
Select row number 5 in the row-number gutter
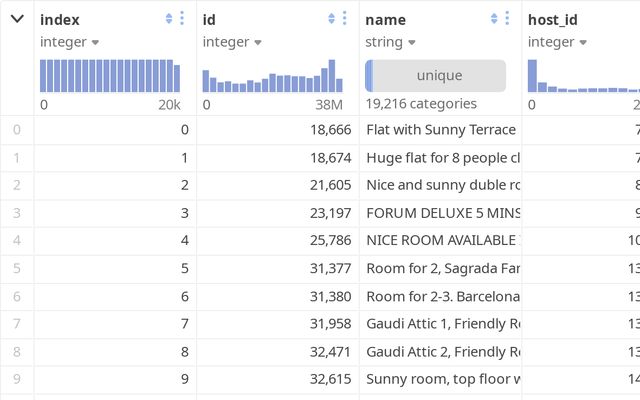click(x=17, y=269)
